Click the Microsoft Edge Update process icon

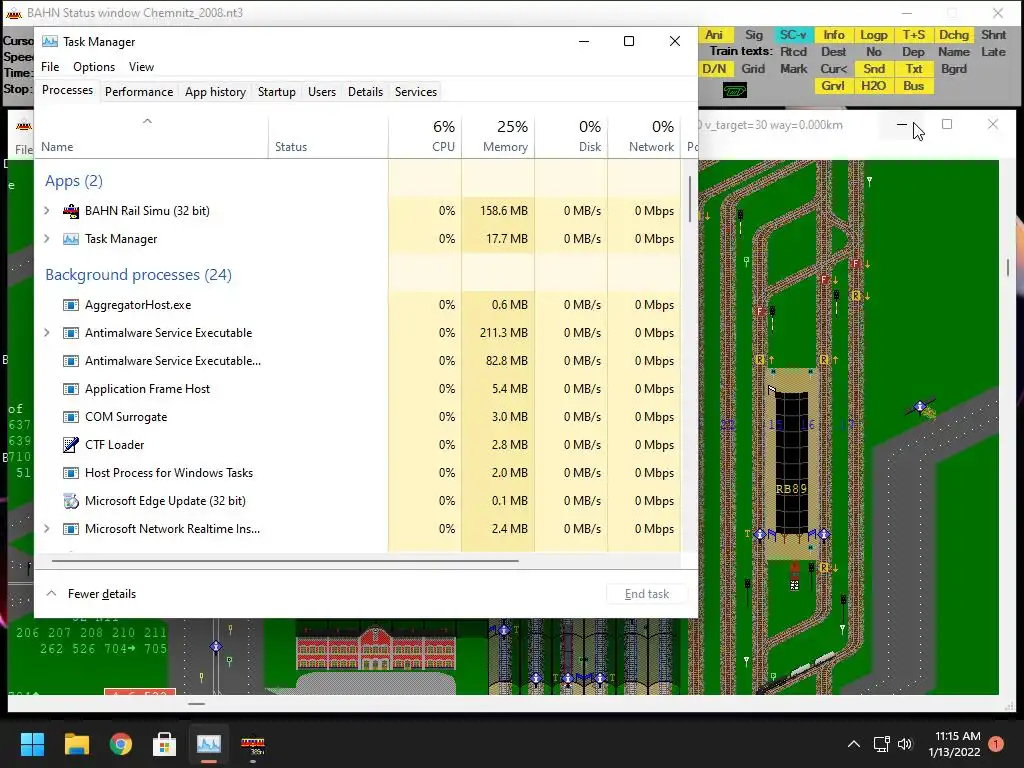71,501
